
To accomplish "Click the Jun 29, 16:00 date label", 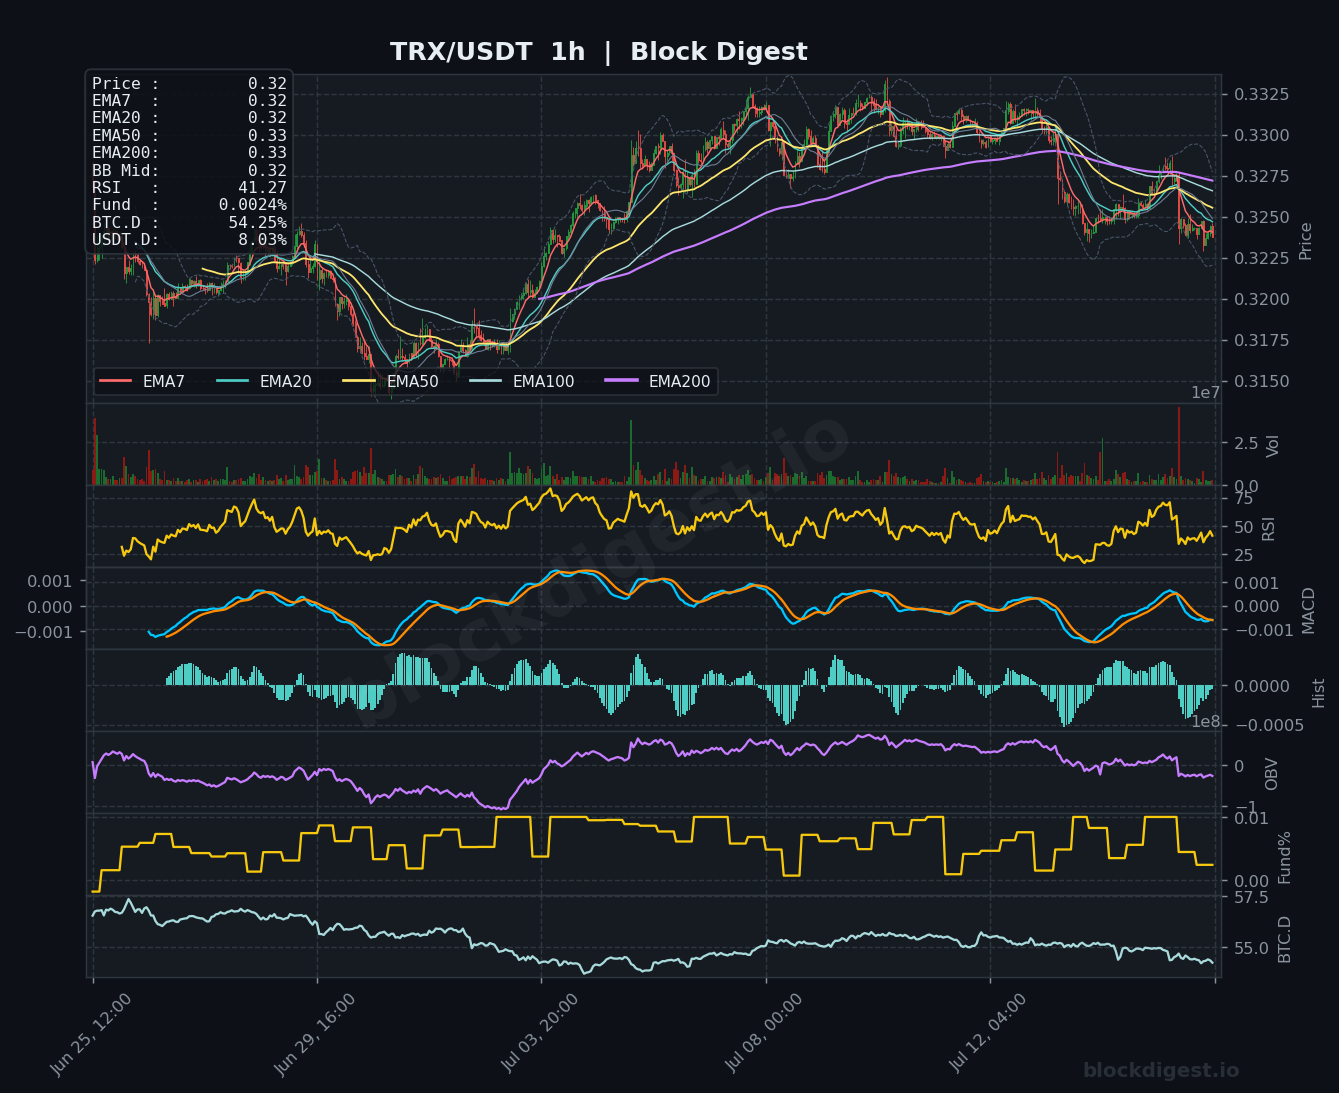I will coord(315,1034).
